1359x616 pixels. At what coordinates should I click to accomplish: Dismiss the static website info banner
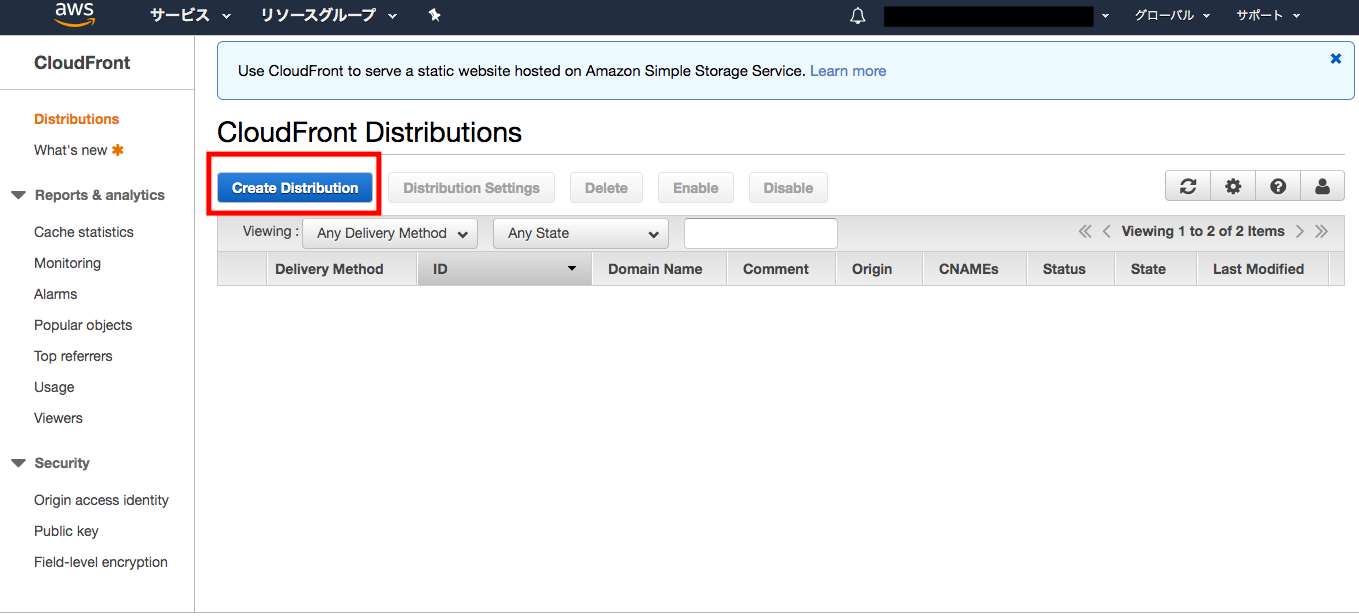coord(1335,59)
